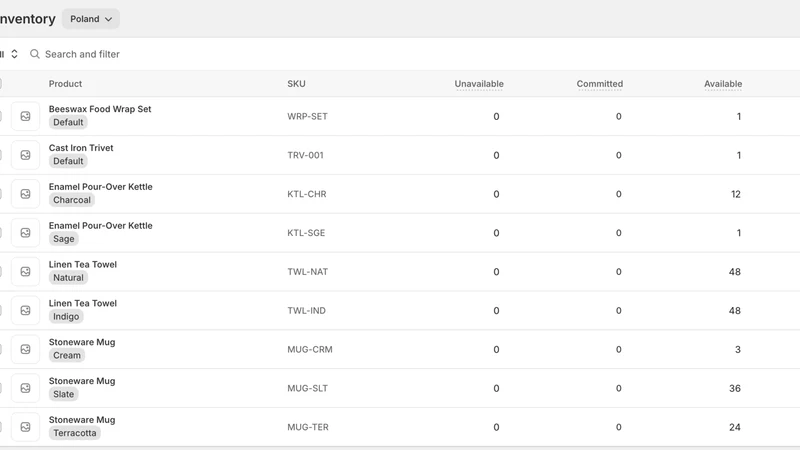800x450 pixels.
Task: Click SKU MUG-TER
Action: click(308, 427)
